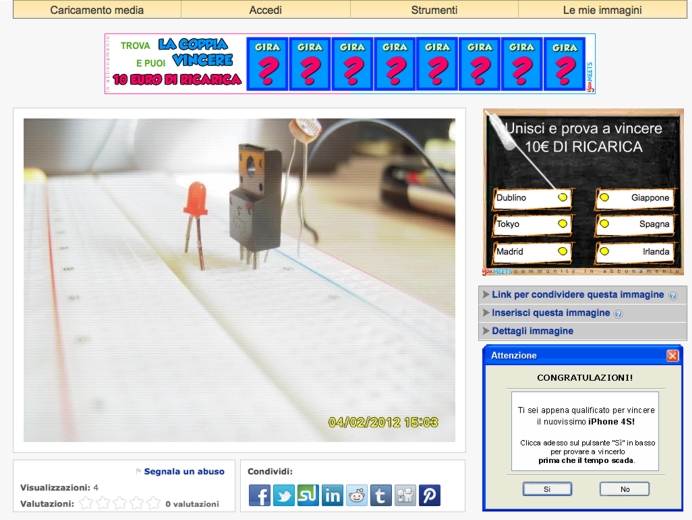Open the 'Caricamento media' menu
The image size is (692, 520).
point(97,10)
